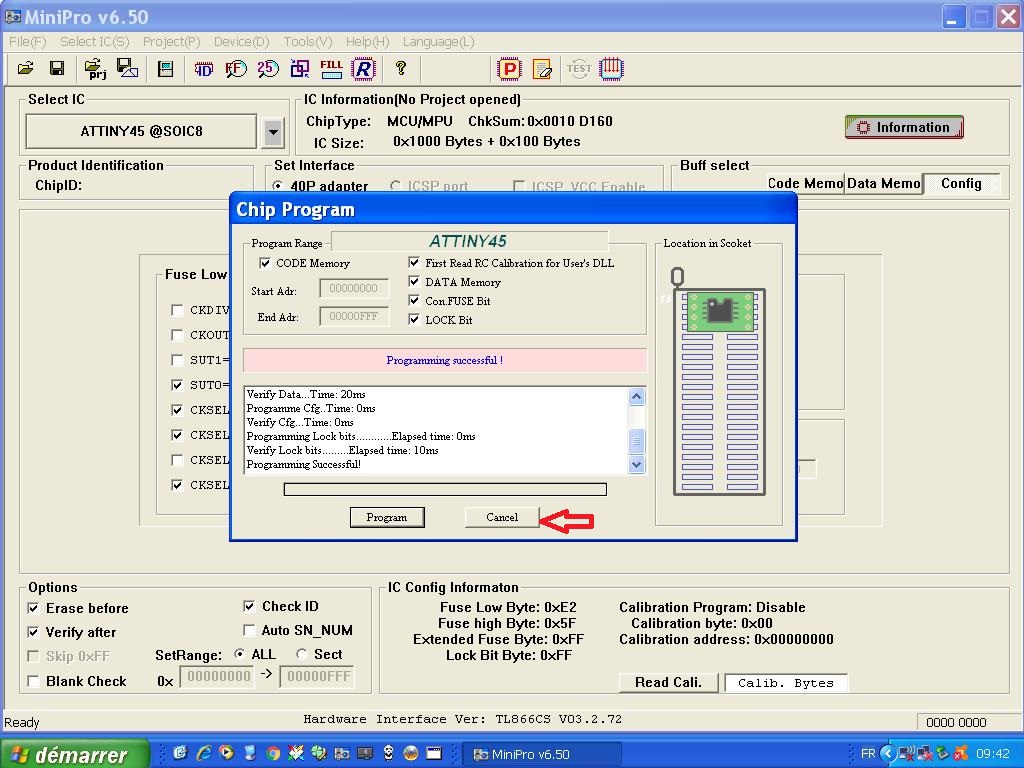Click the Save project icon
The height and width of the screenshot is (768, 1024).
coord(127,68)
